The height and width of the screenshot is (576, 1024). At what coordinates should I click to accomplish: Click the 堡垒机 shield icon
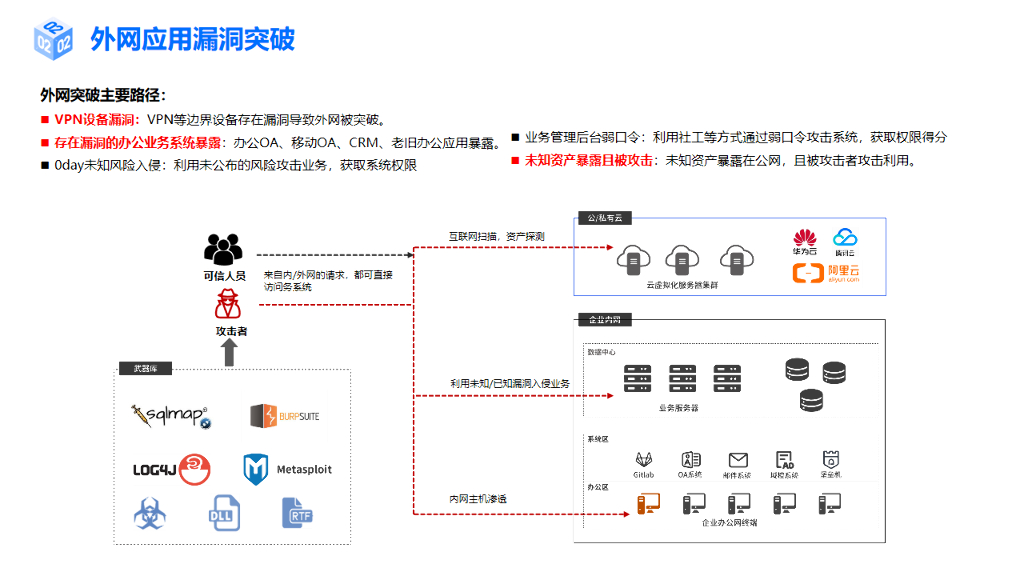tap(832, 458)
